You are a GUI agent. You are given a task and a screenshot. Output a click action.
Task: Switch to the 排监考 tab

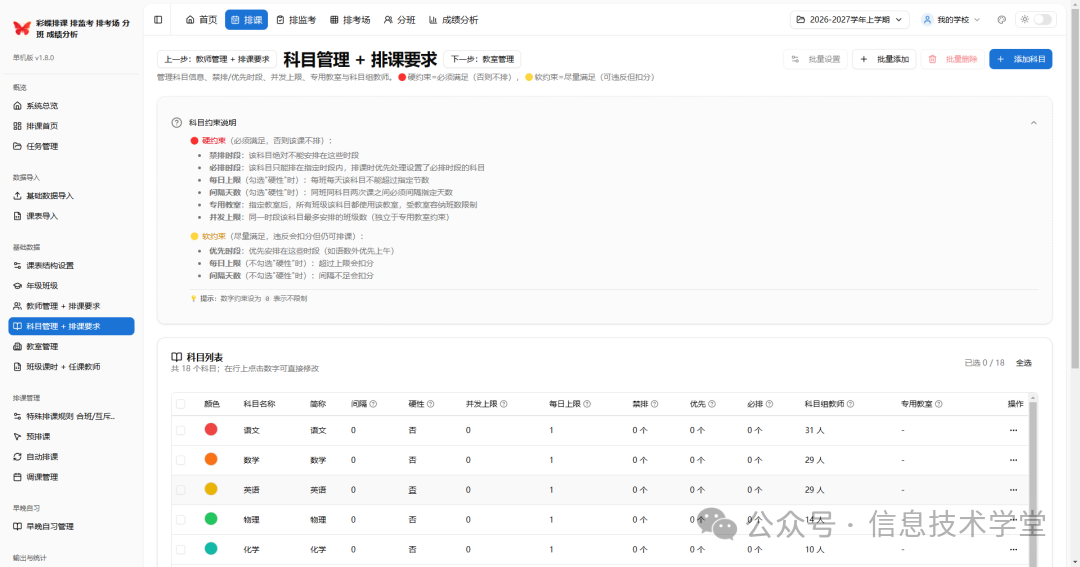pos(296,20)
